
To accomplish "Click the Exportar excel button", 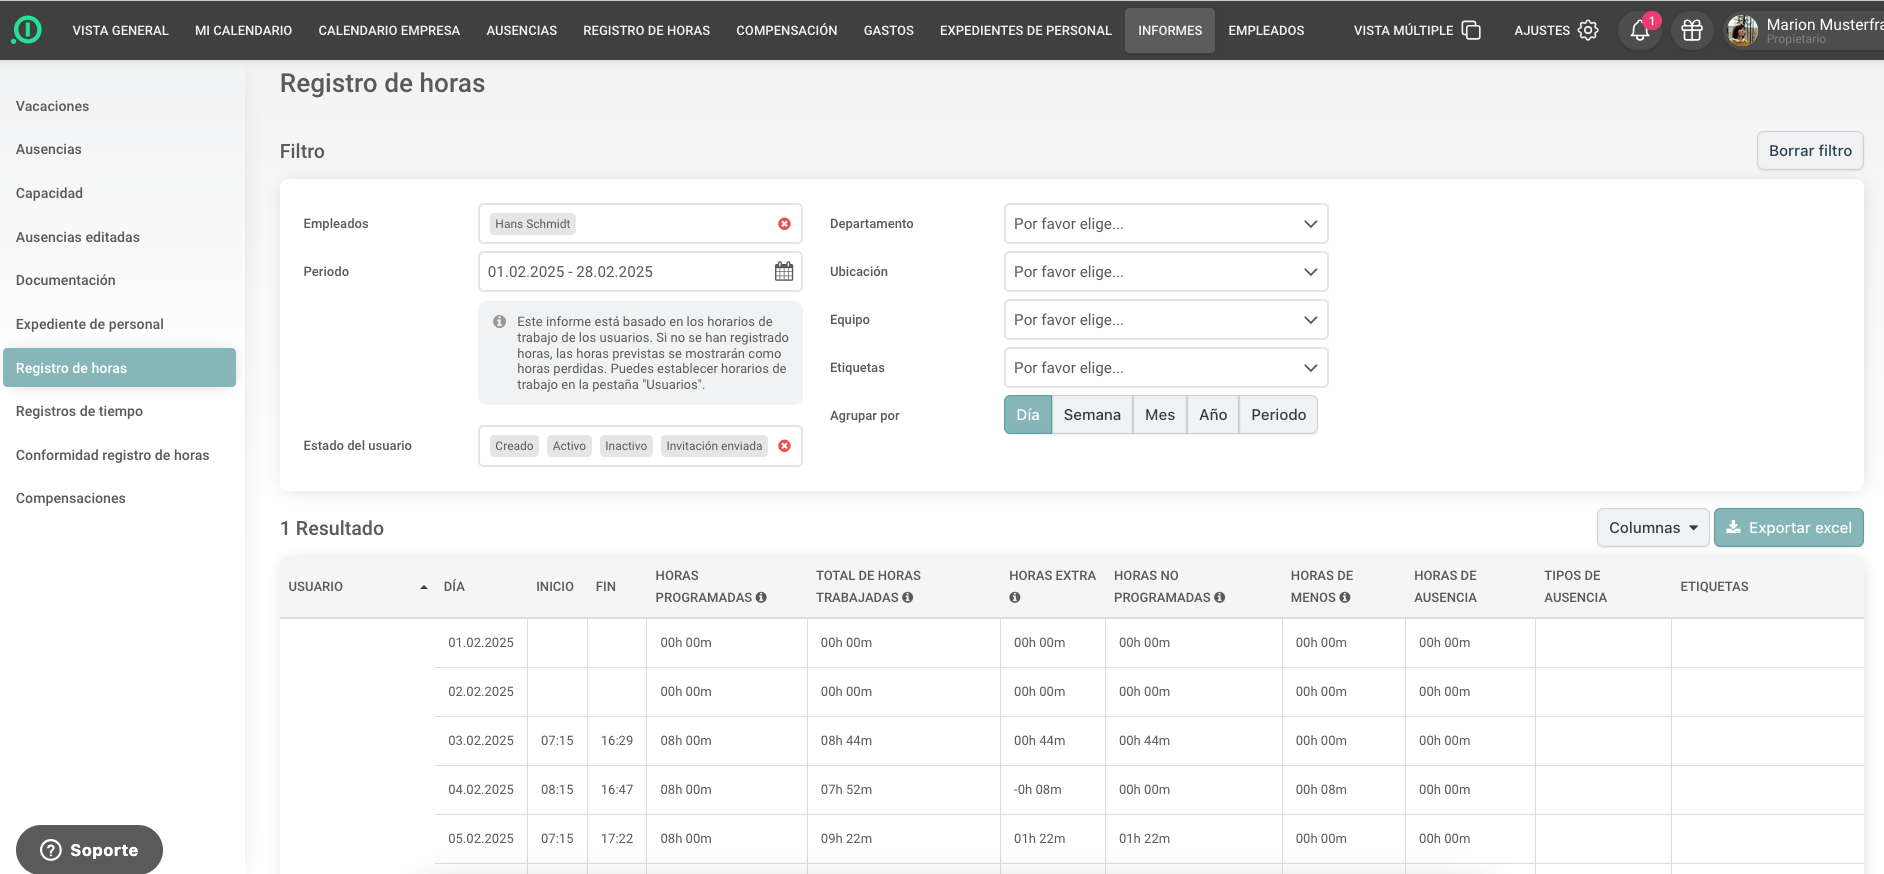I will (1788, 528).
